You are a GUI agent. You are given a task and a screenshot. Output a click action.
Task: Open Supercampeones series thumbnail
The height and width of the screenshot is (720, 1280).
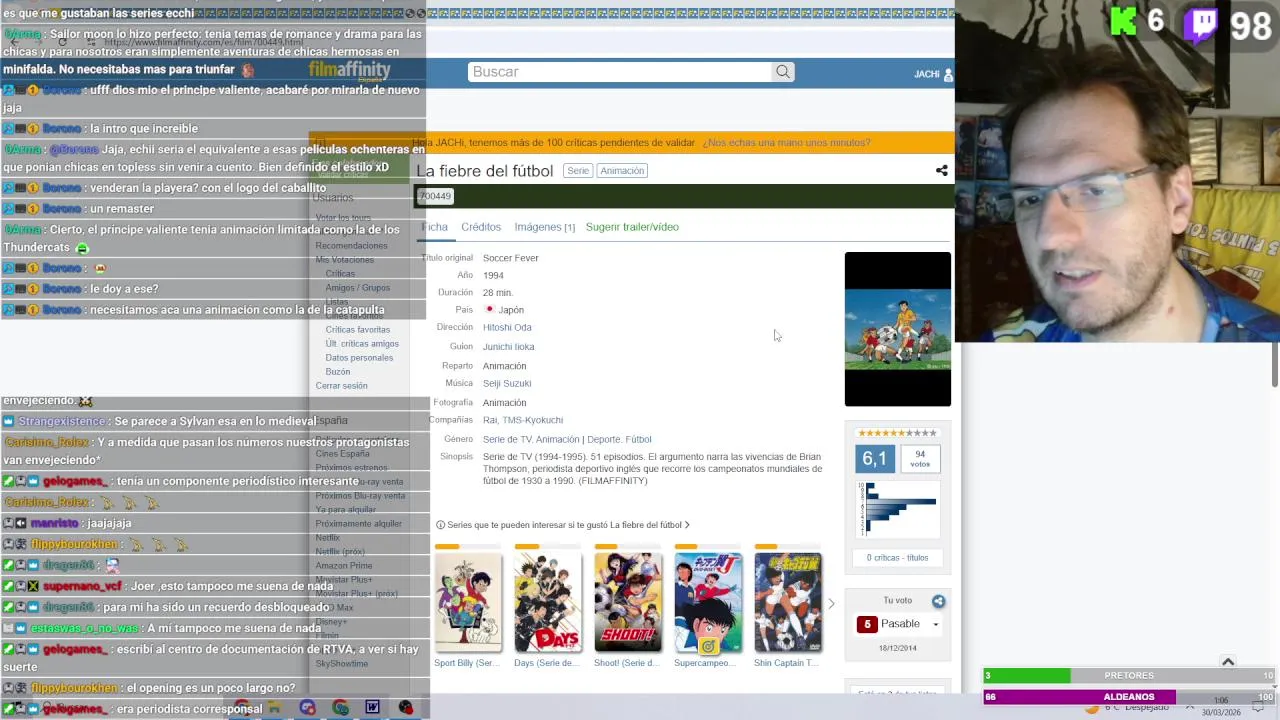(x=708, y=602)
